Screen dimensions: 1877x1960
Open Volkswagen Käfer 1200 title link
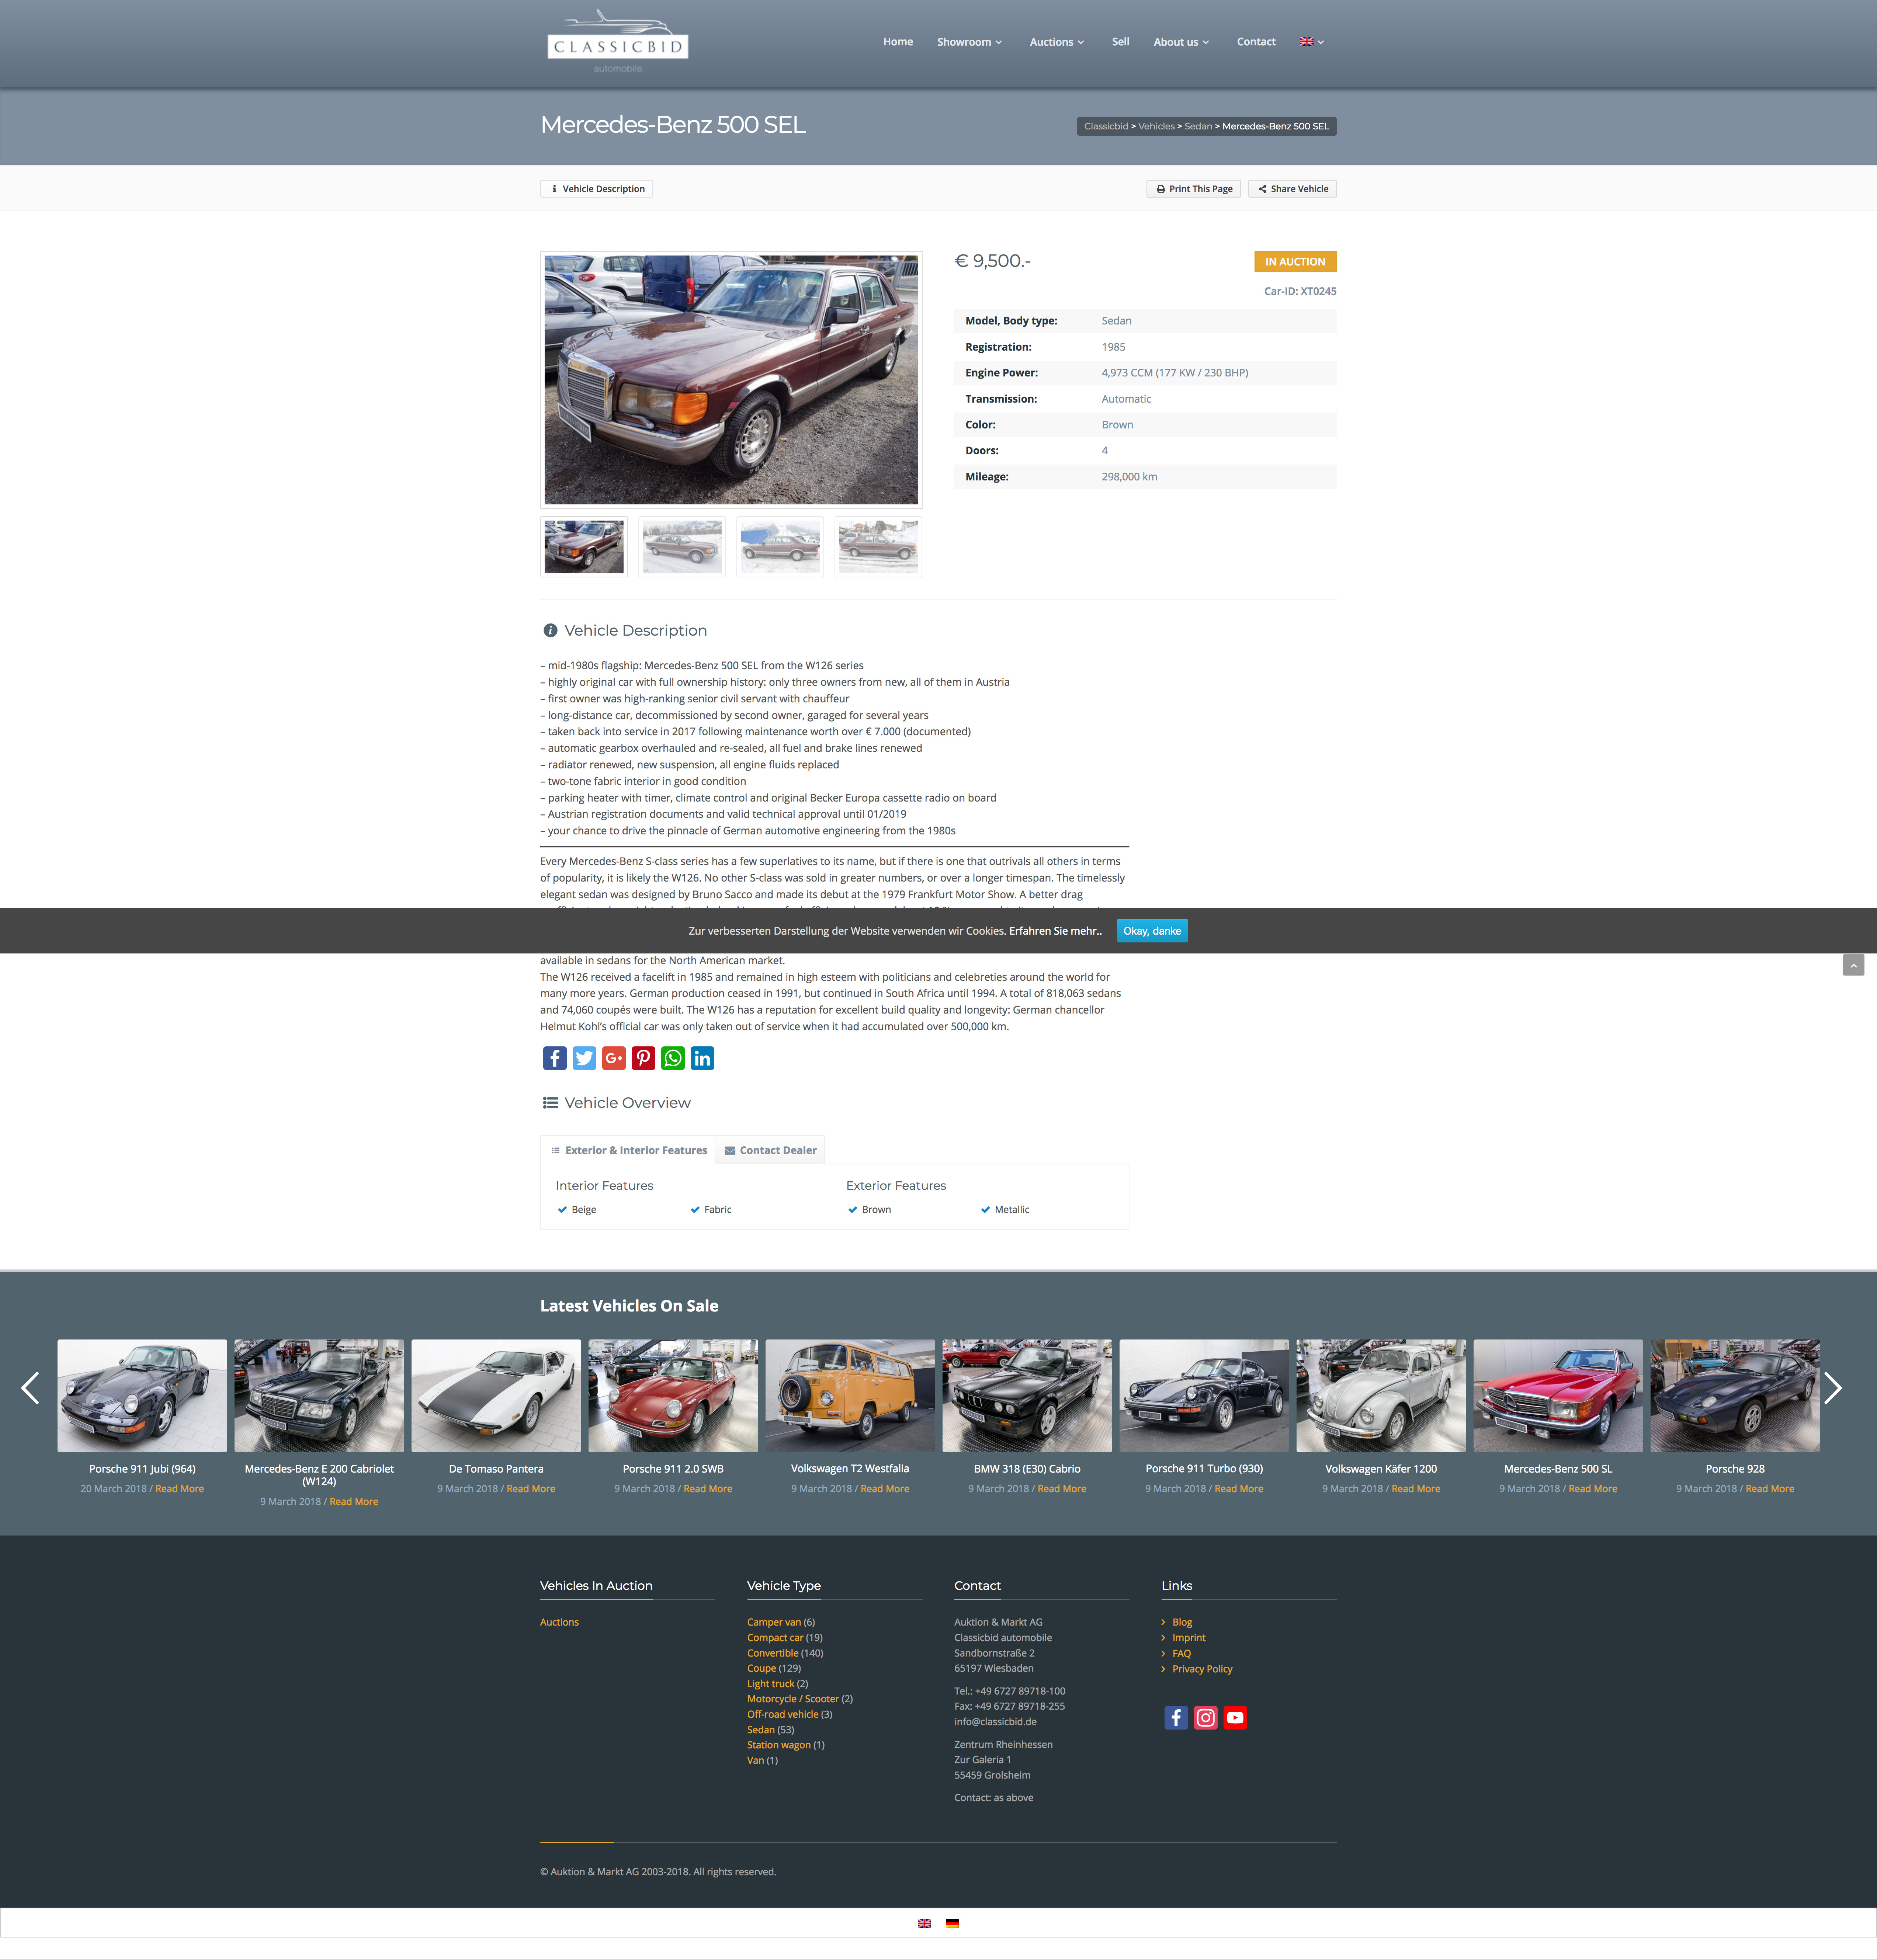point(1381,1469)
